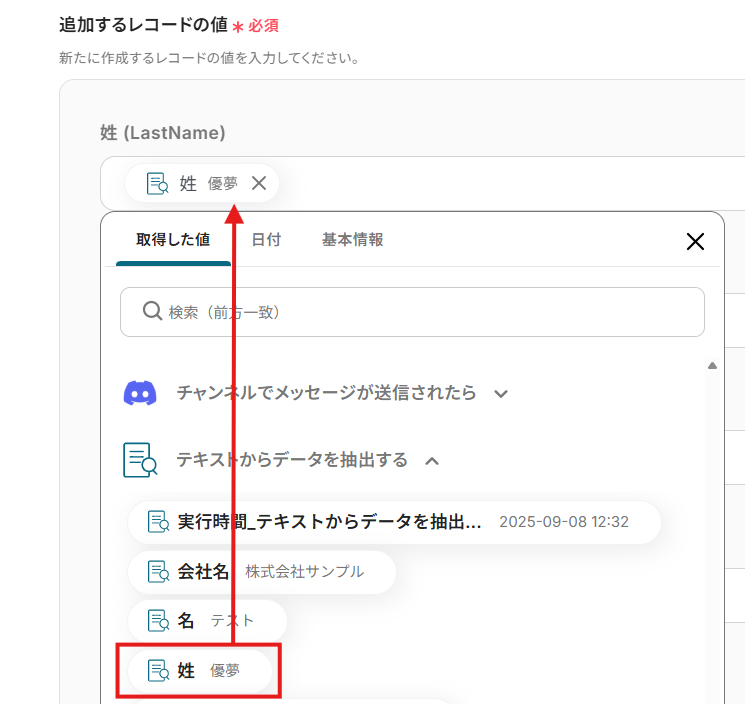The width and height of the screenshot is (745, 704).
Task: Click the icon on the 会社名 row
Action: pyautogui.click(x=158, y=571)
